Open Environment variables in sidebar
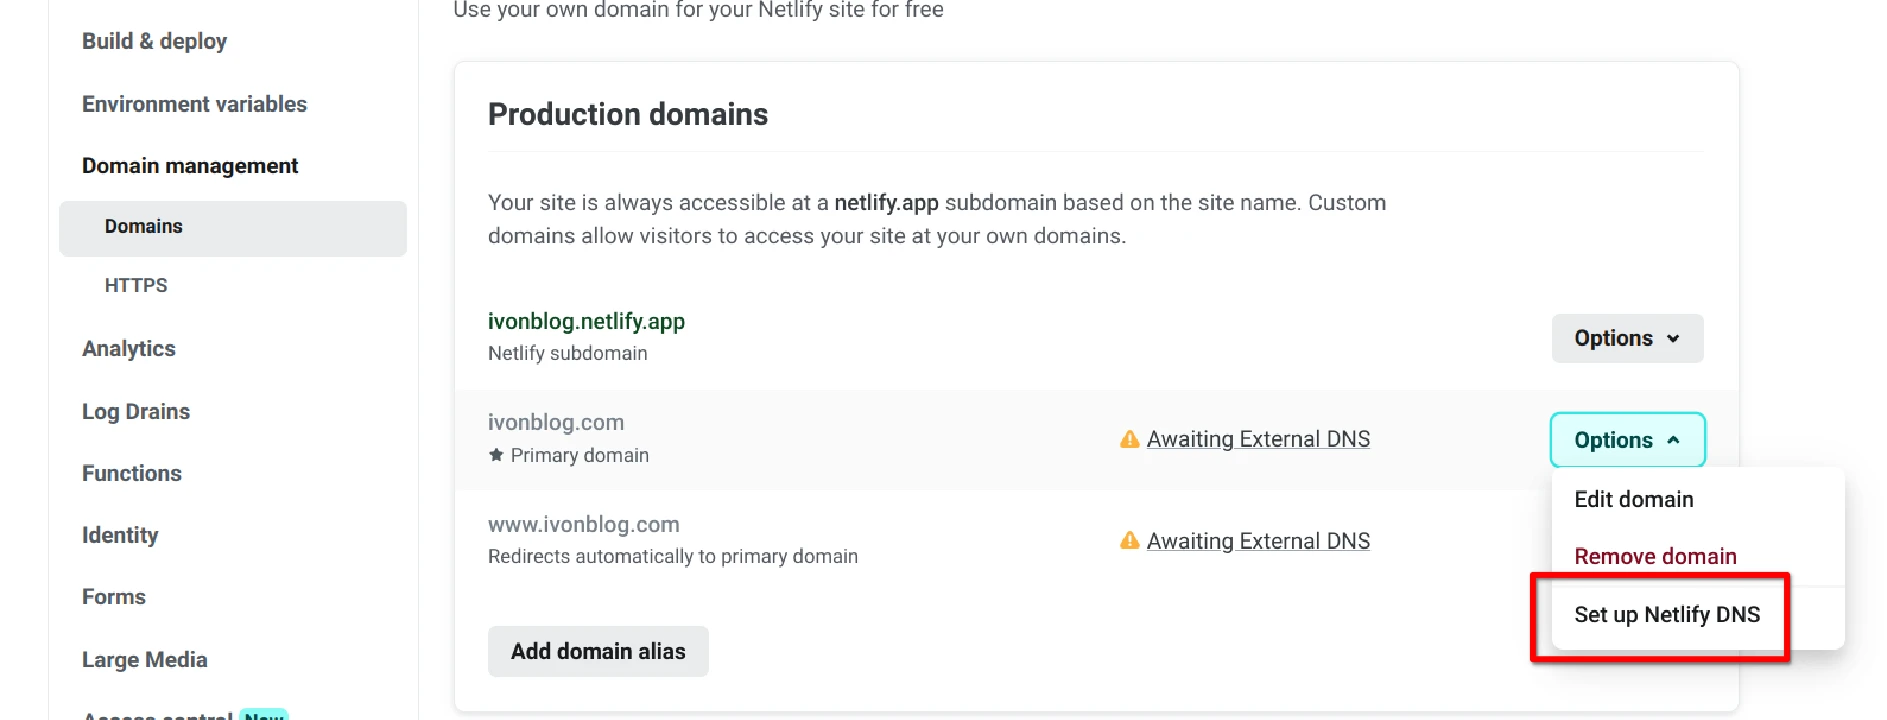This screenshot has height=720, width=1887. click(194, 104)
